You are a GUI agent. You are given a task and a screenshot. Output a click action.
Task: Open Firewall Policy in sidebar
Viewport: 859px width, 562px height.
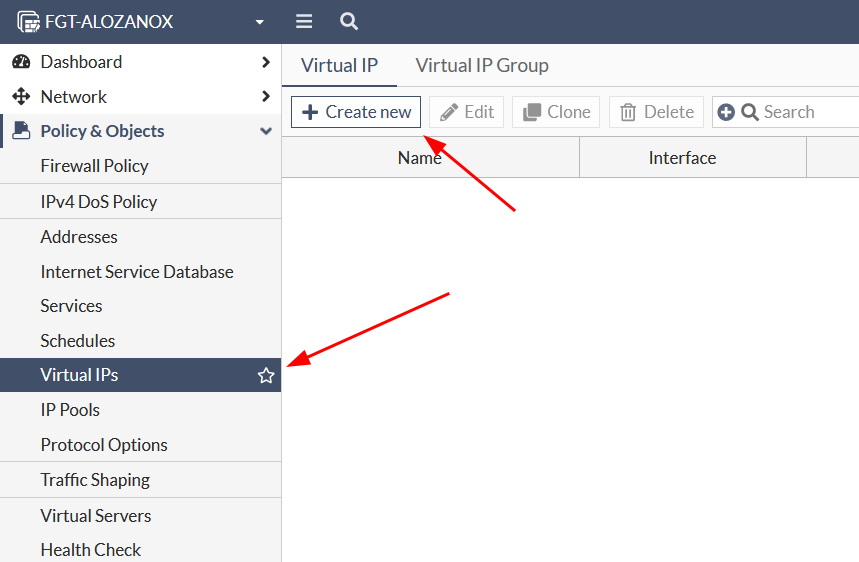click(94, 166)
